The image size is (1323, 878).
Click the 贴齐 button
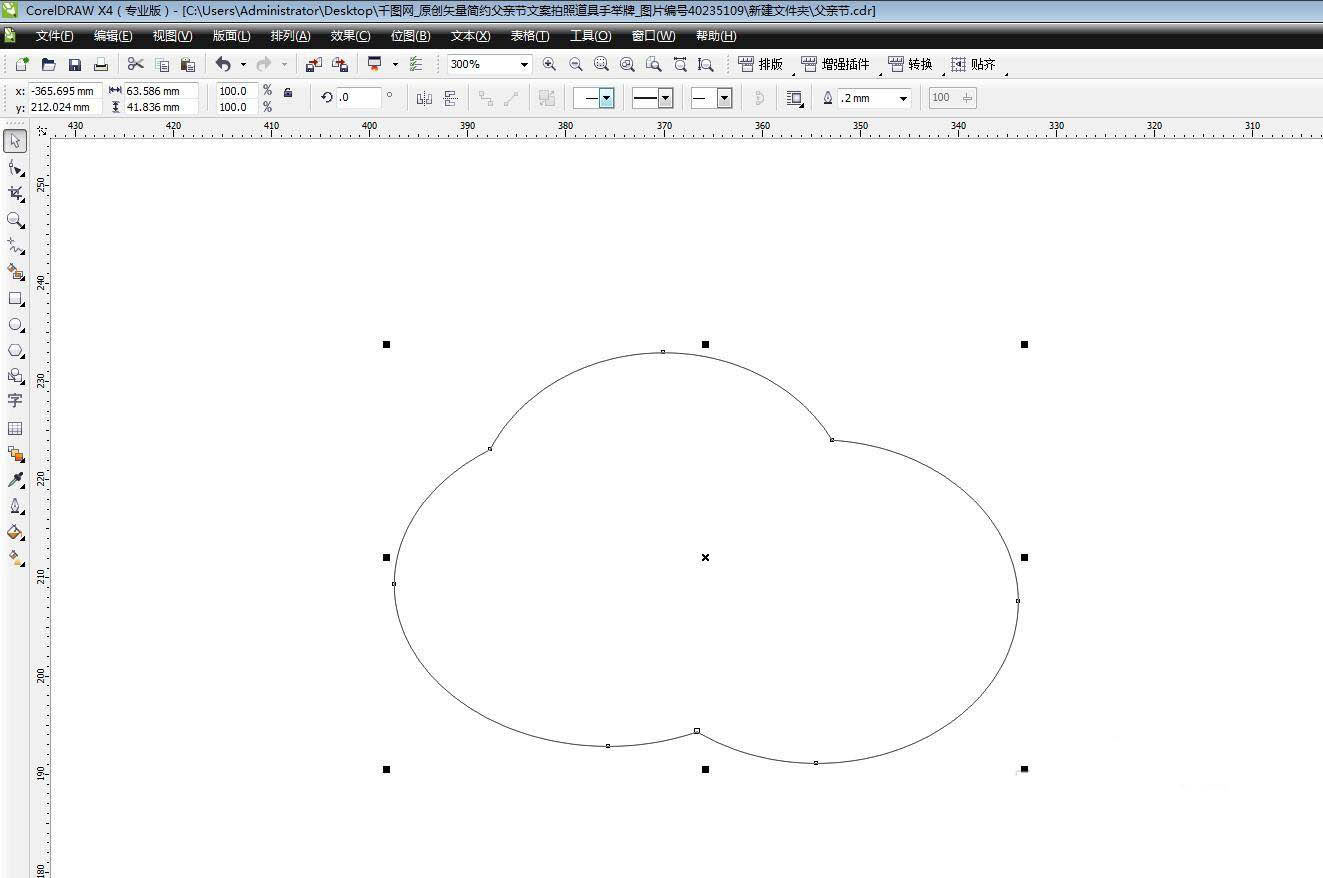(973, 64)
